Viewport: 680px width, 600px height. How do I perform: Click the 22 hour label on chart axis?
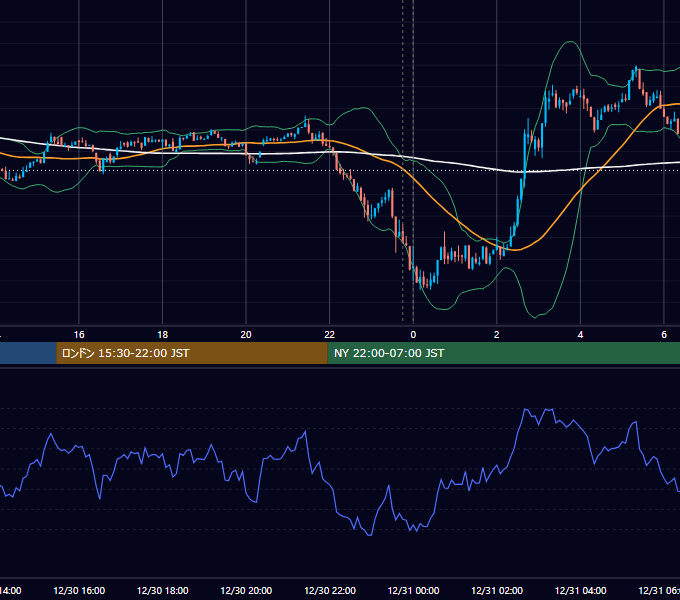coord(330,335)
